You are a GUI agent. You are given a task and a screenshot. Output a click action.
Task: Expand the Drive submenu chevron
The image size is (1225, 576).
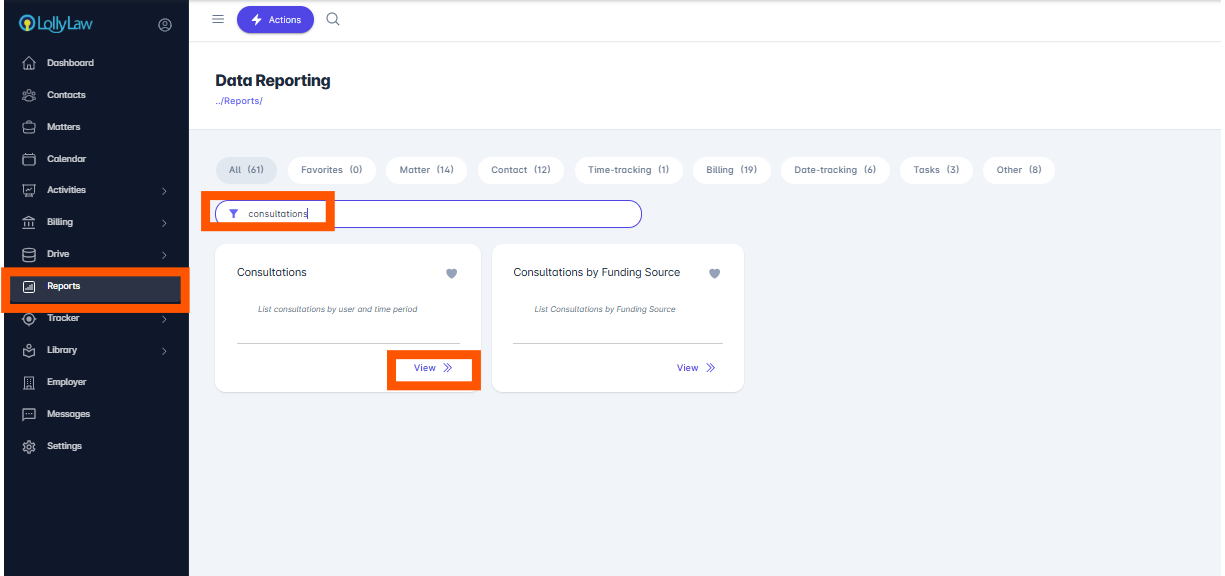(164, 255)
